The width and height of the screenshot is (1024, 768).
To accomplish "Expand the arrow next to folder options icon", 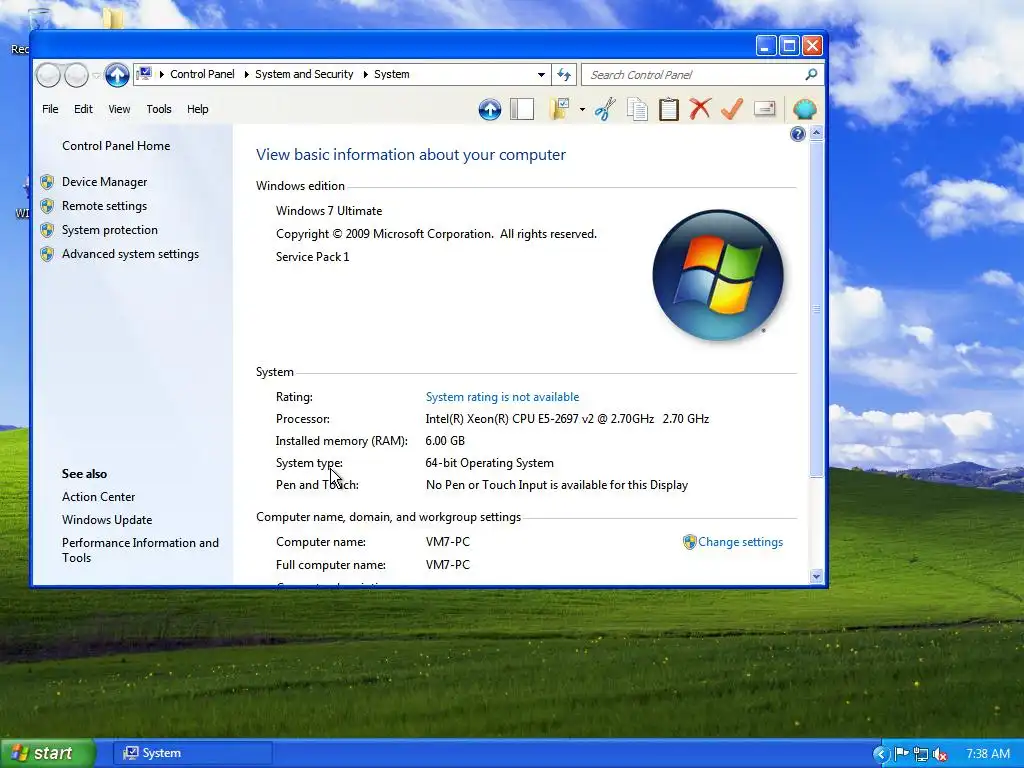I will (x=582, y=110).
